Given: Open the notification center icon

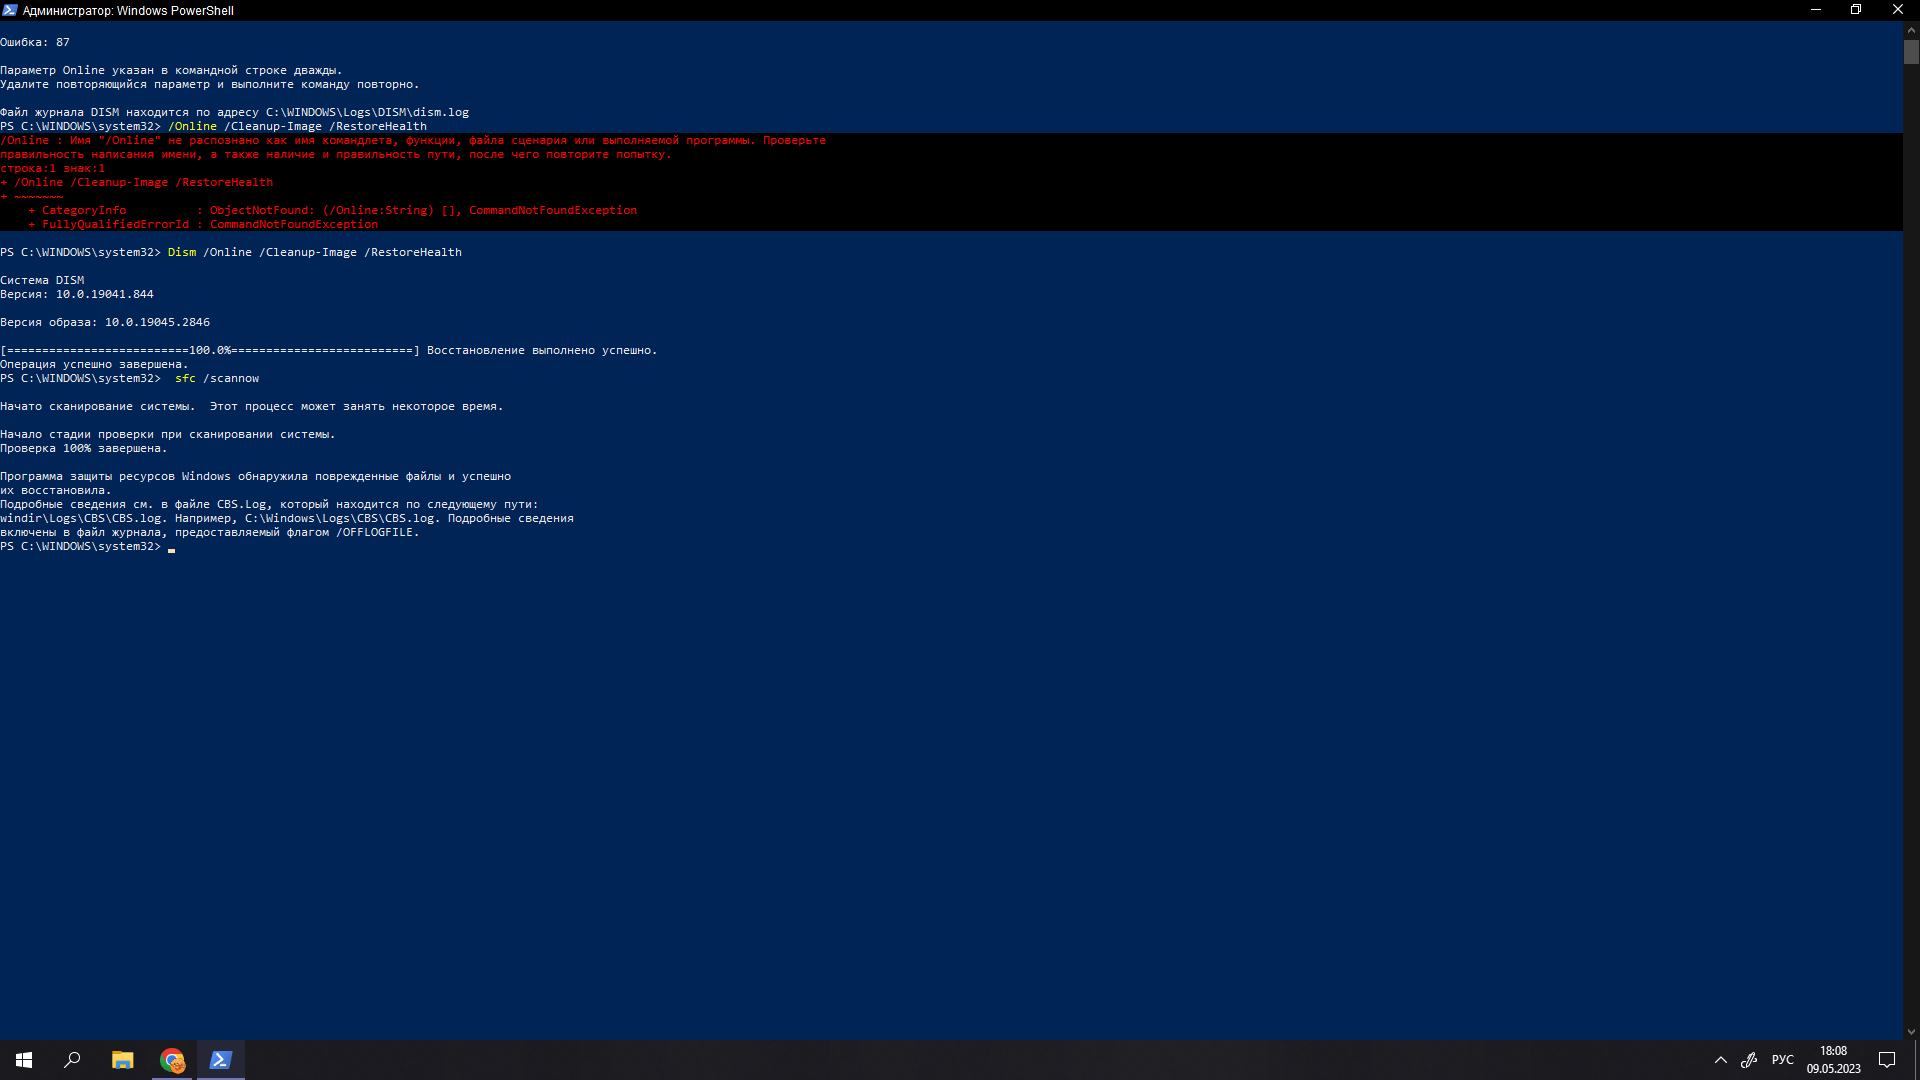Looking at the screenshot, I should click(x=1887, y=1060).
